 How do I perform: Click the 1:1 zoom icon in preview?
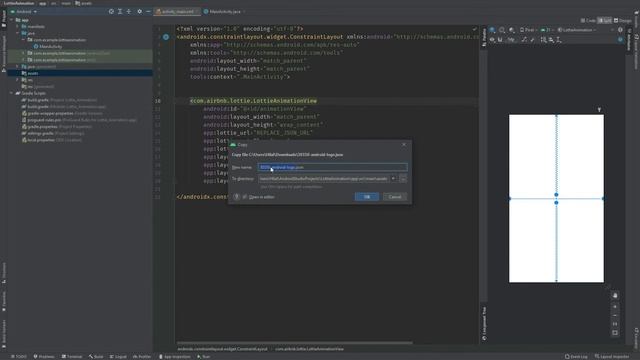click(615, 324)
